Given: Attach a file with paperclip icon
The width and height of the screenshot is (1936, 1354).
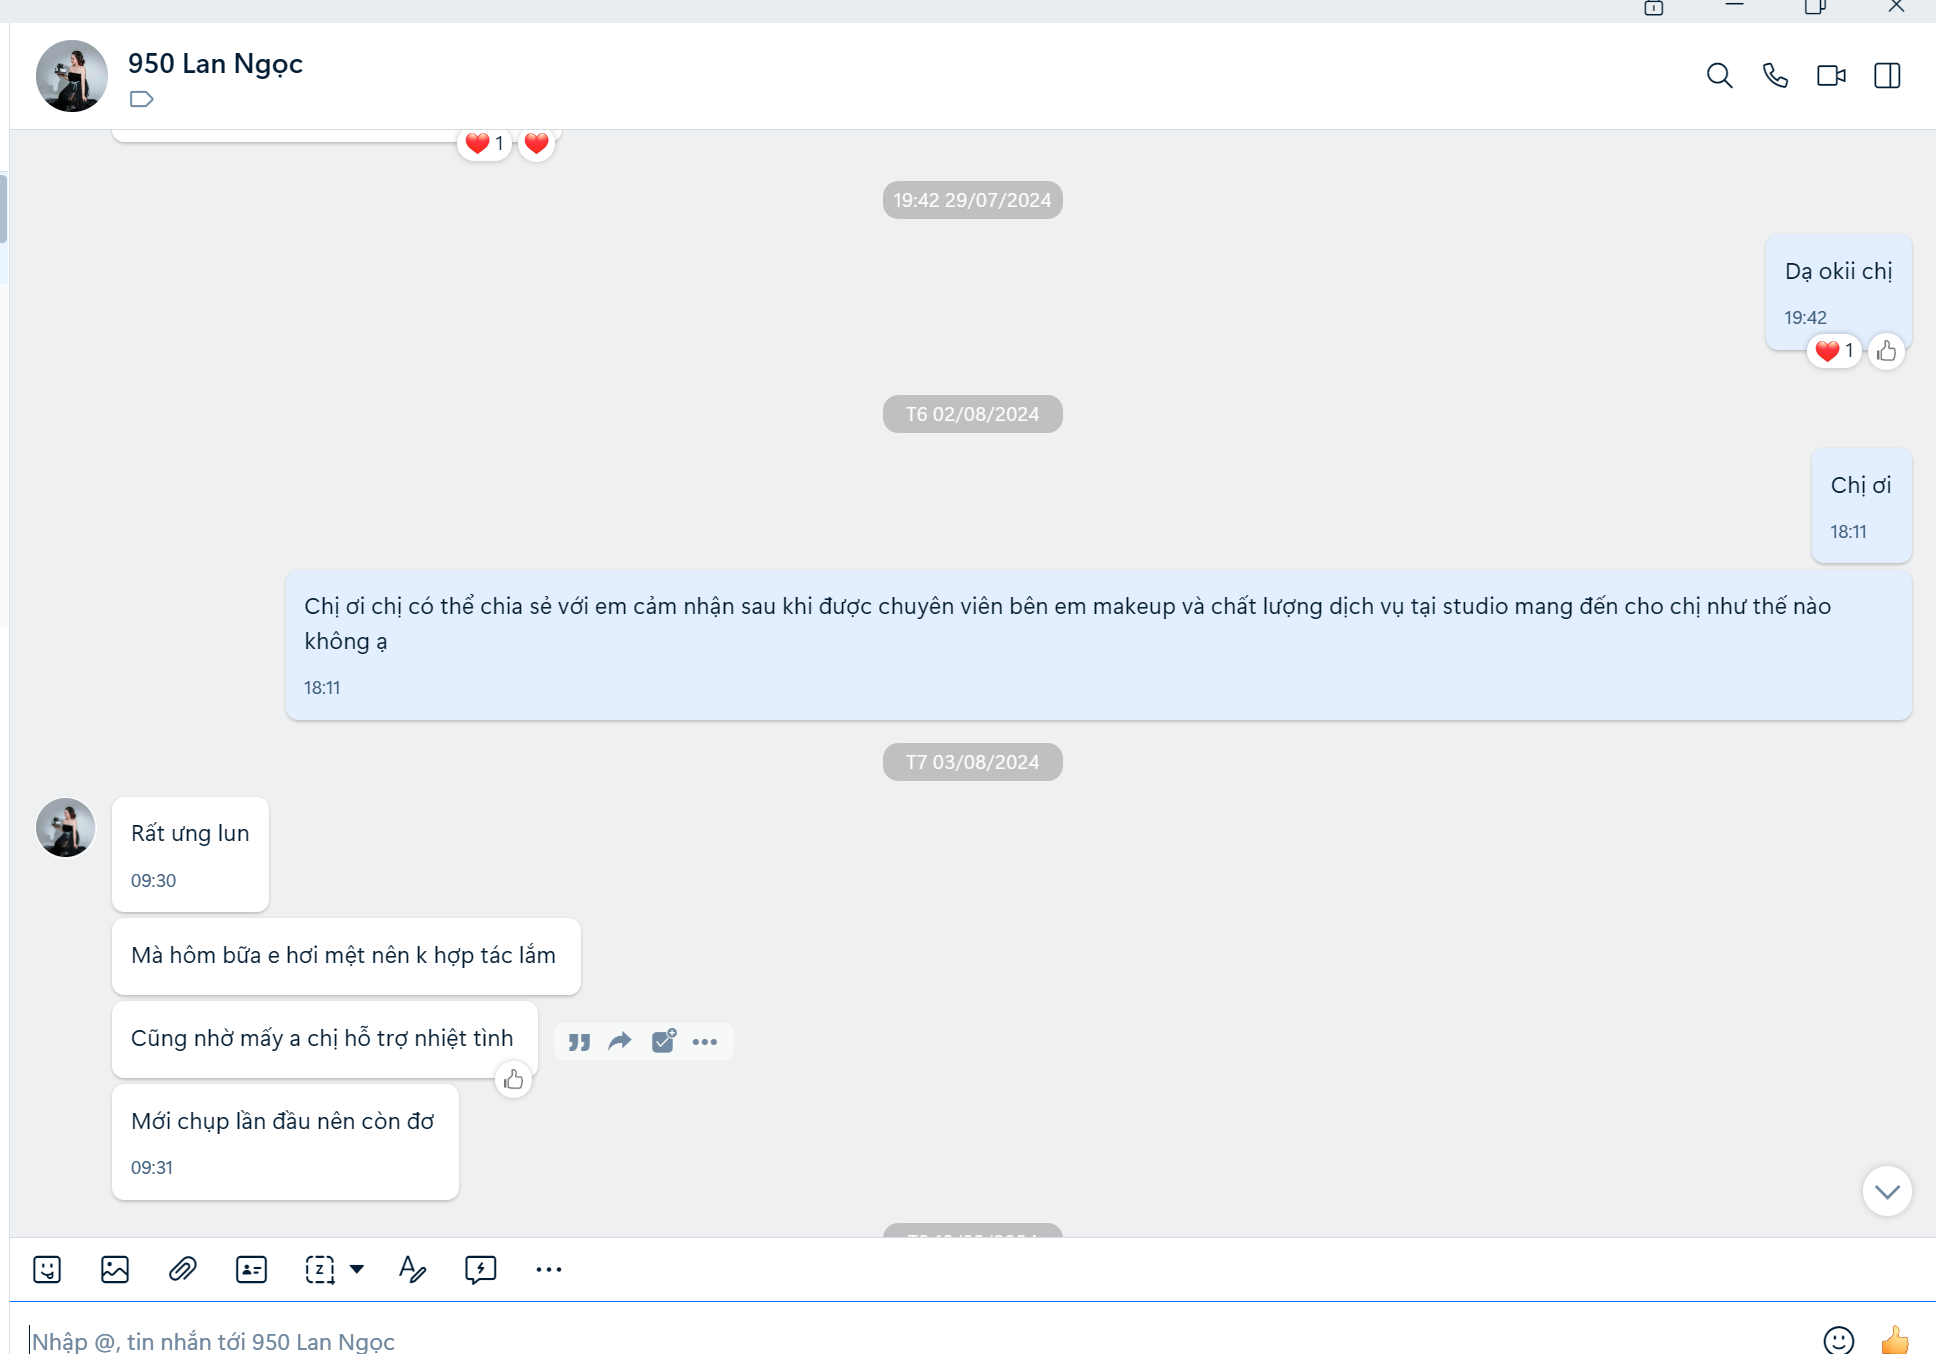Looking at the screenshot, I should 183,1269.
